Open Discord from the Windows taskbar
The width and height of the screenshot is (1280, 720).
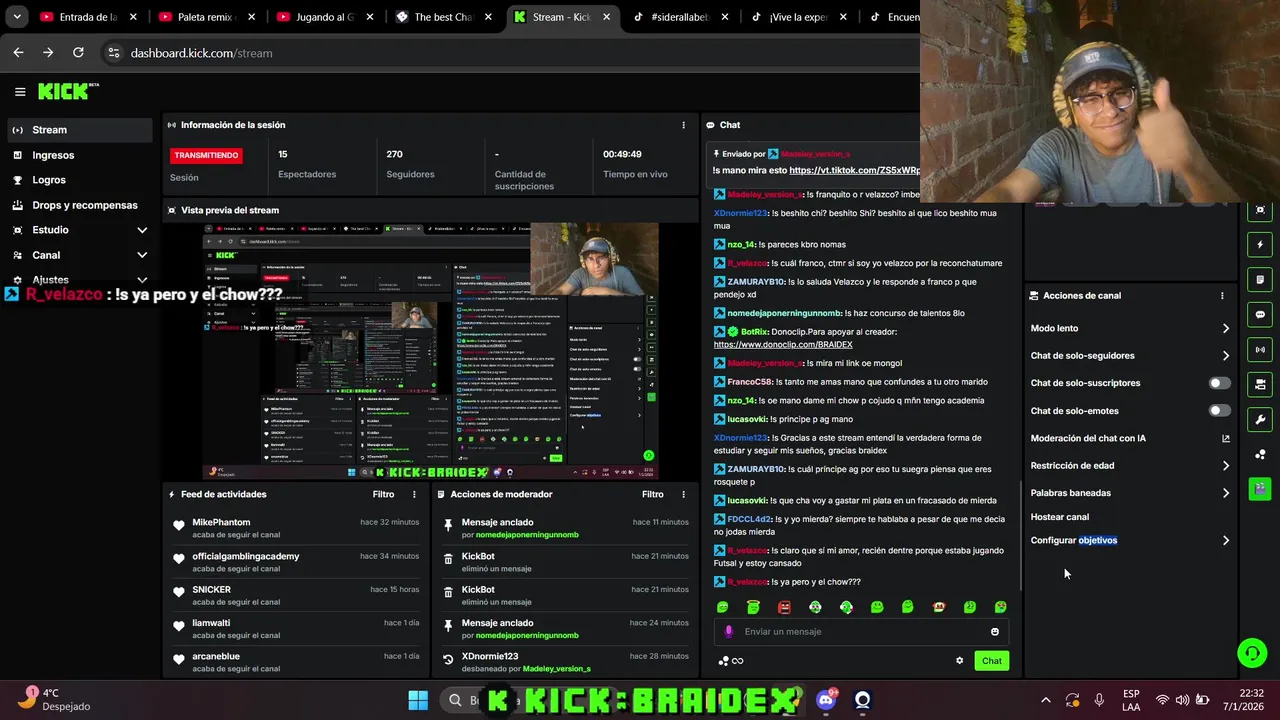(x=826, y=700)
